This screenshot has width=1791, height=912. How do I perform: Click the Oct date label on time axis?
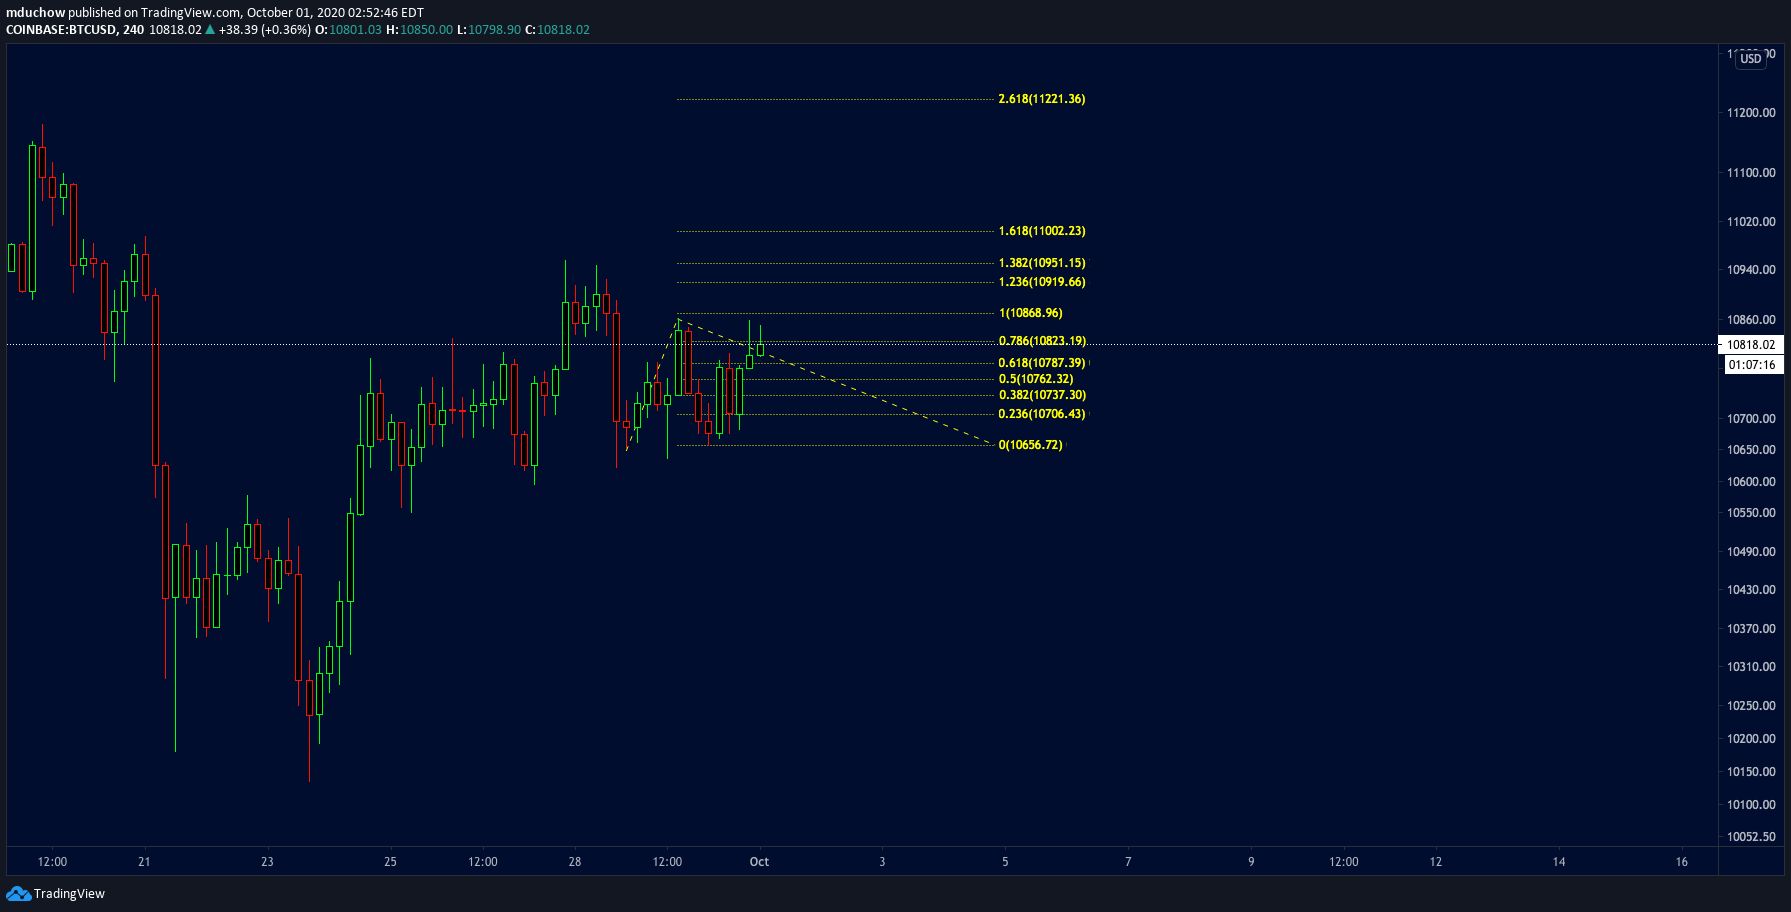pos(759,862)
